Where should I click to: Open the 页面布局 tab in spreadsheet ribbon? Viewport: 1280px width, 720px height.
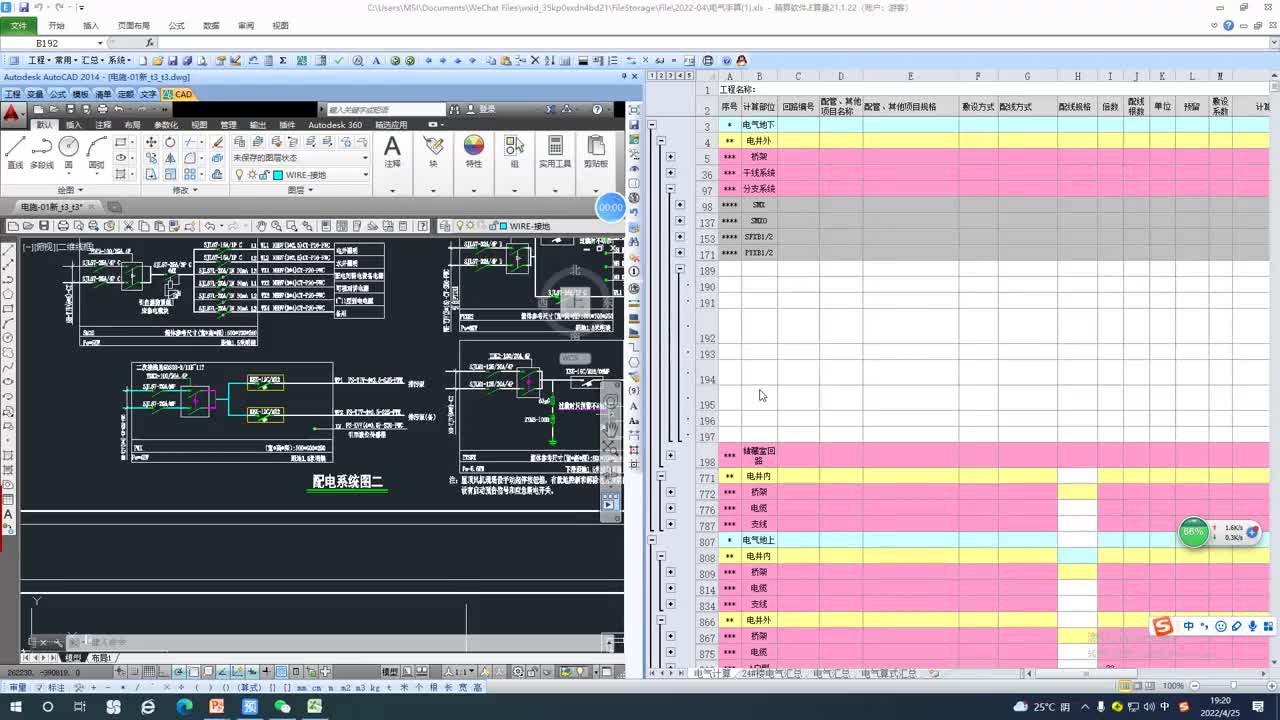134,25
